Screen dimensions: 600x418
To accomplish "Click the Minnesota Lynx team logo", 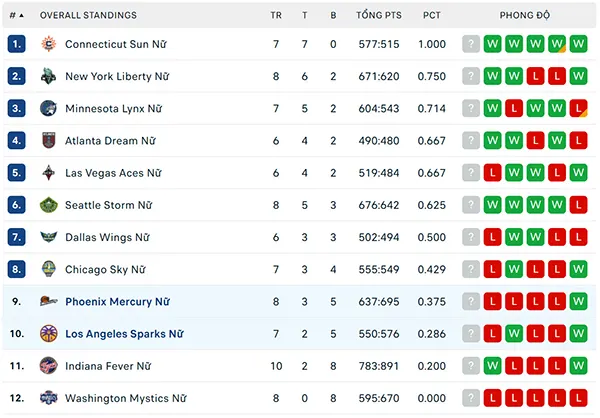I will tap(49, 108).
